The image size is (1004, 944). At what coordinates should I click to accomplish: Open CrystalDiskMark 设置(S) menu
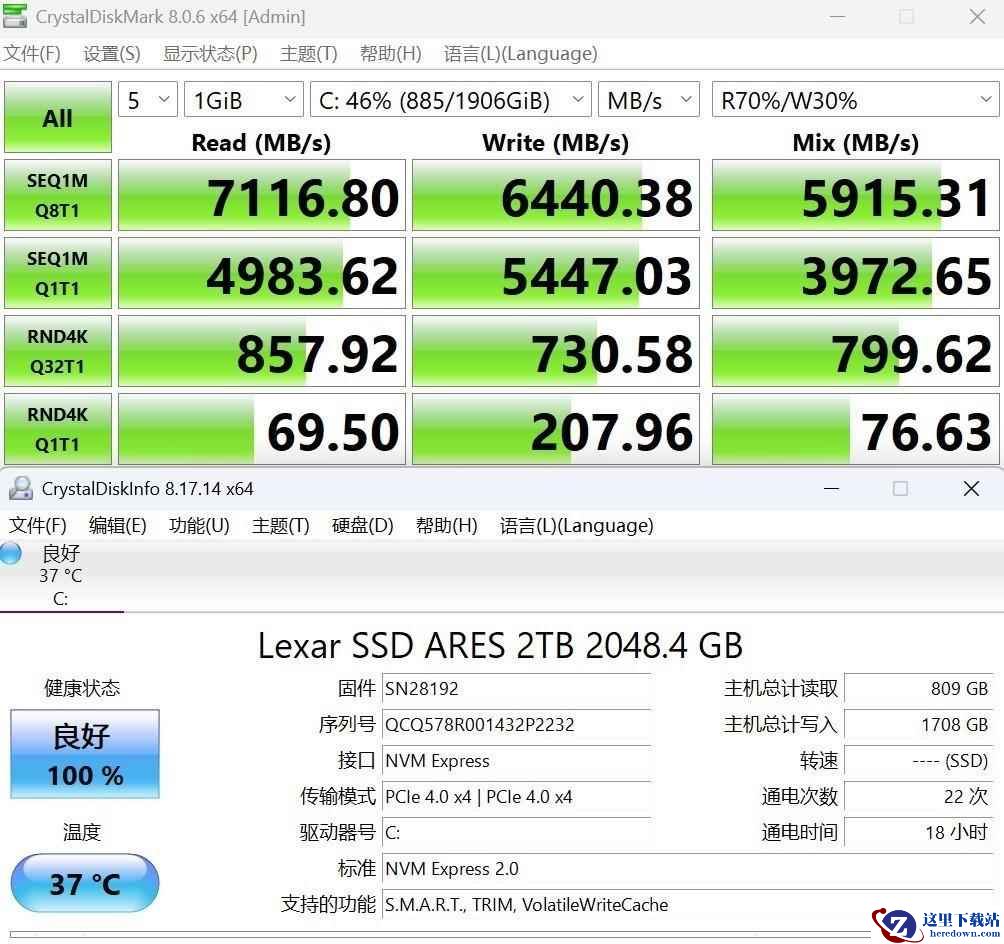click(x=111, y=54)
